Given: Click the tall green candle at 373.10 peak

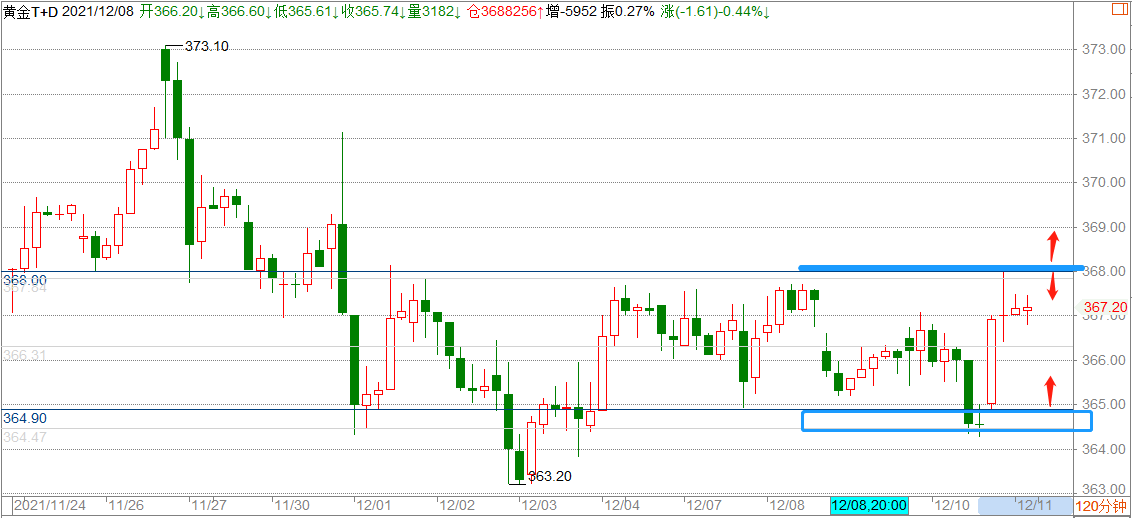Looking at the screenshot, I should click(166, 65).
